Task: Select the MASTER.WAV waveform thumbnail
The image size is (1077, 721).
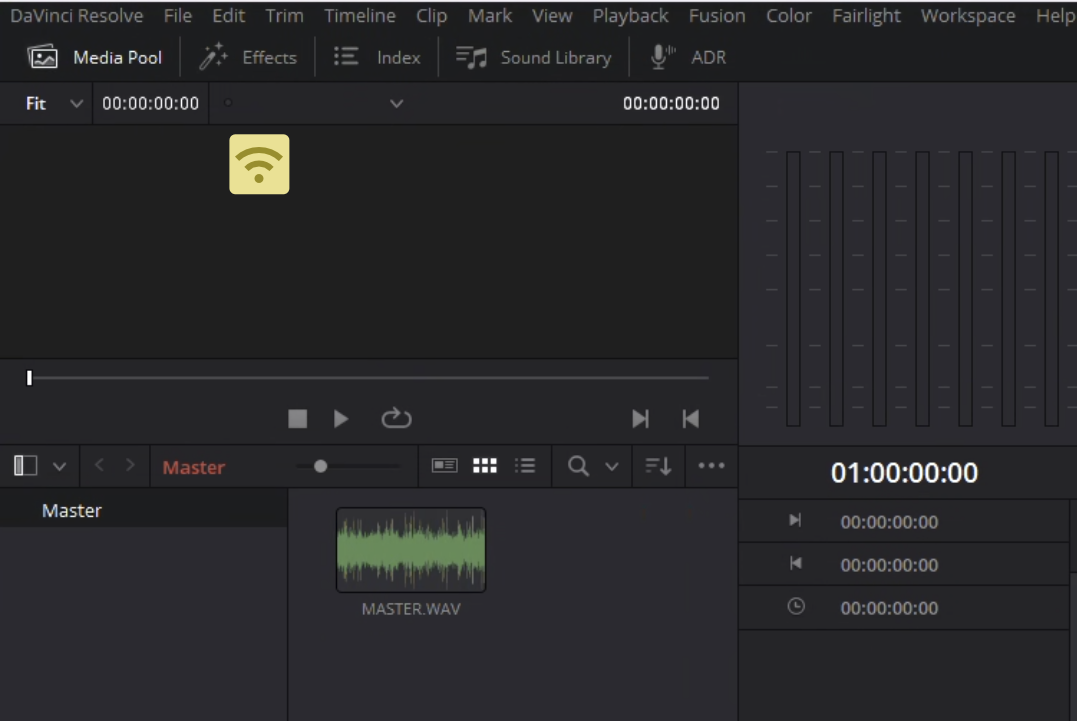Action: [411, 550]
